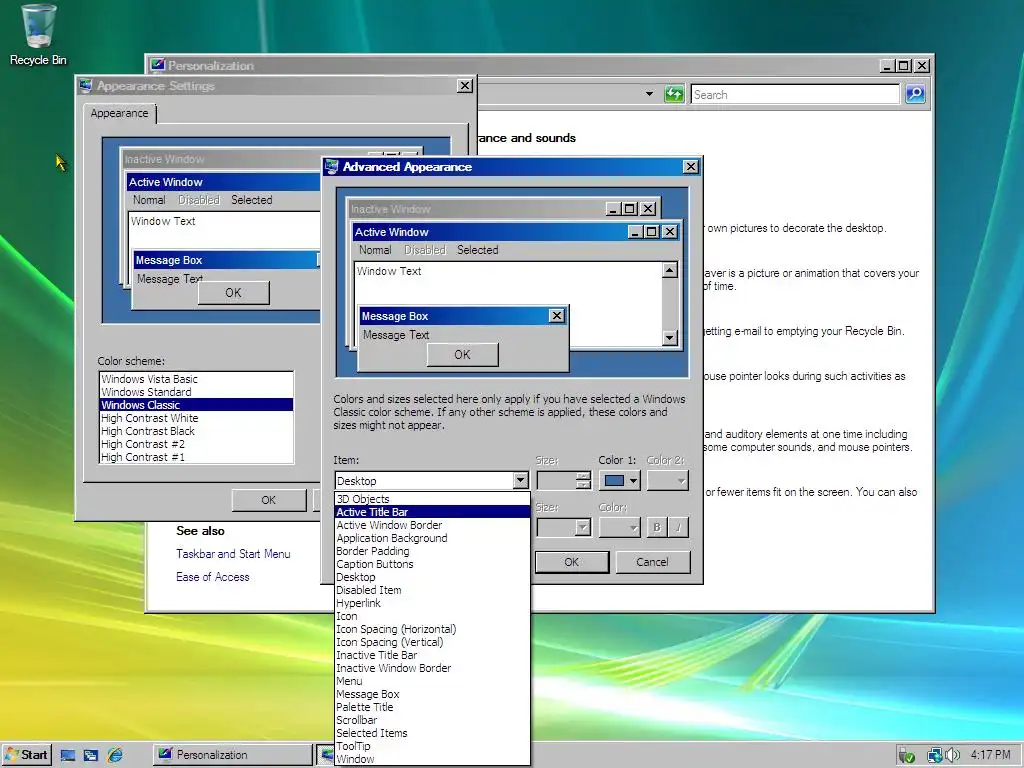Choose Desktop from the item list
The width and height of the screenshot is (1024, 768).
pyautogui.click(x=432, y=577)
